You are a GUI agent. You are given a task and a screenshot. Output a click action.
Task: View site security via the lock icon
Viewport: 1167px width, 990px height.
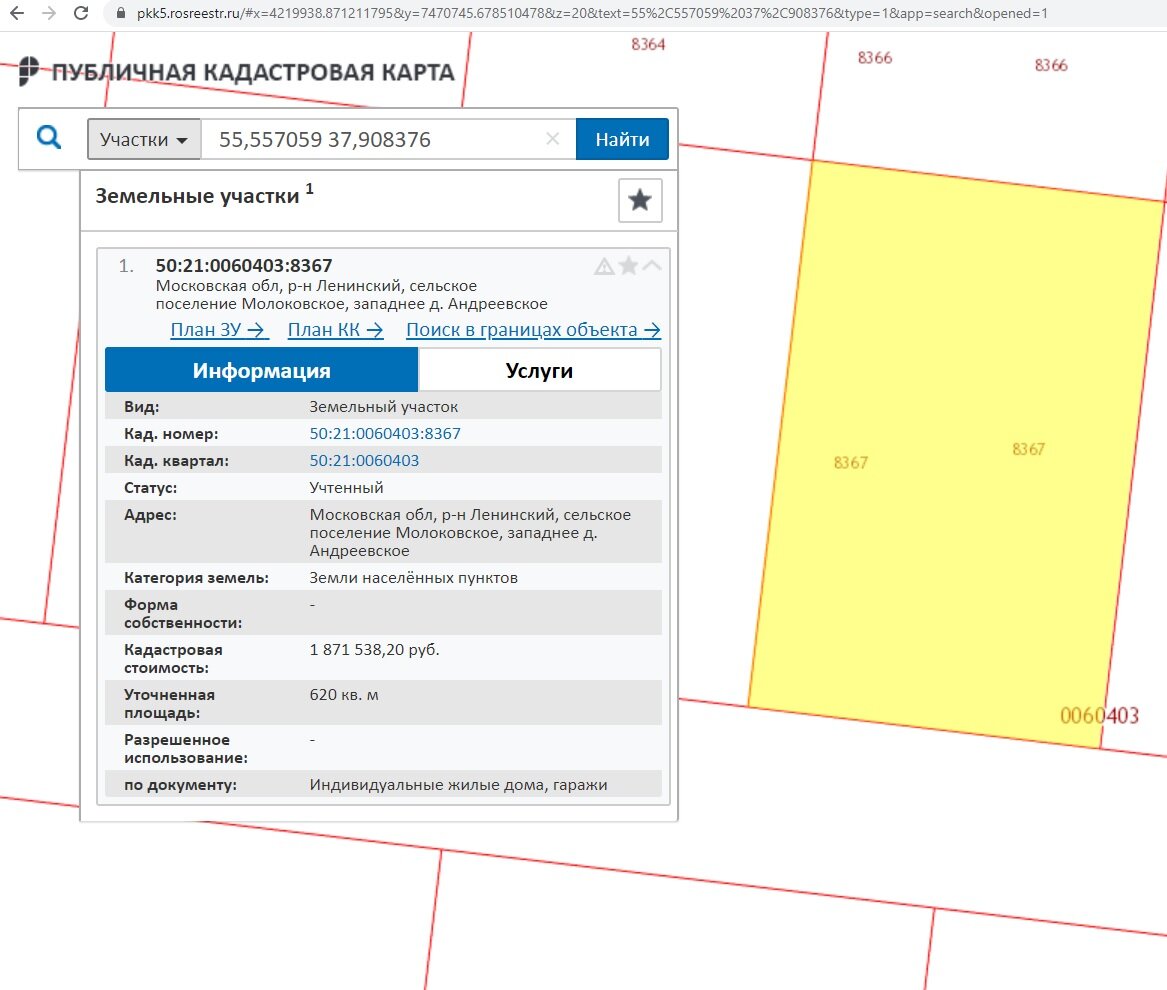(121, 13)
